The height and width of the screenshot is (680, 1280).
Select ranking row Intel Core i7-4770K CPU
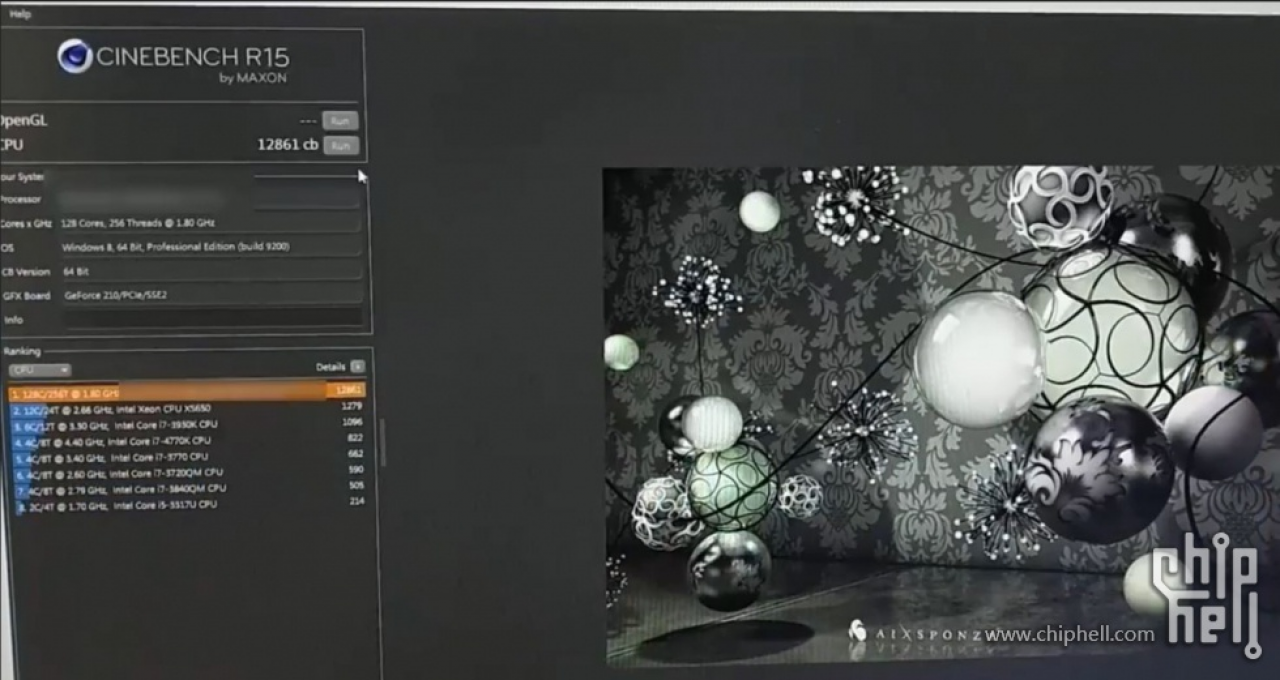point(187,440)
